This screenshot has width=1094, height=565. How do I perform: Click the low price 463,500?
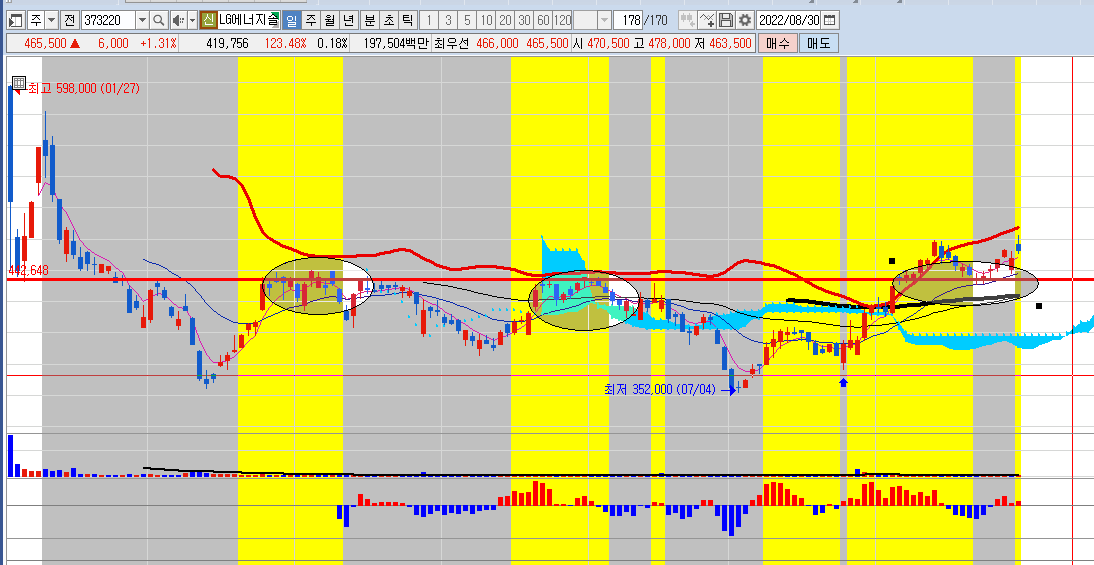[x=730, y=43]
